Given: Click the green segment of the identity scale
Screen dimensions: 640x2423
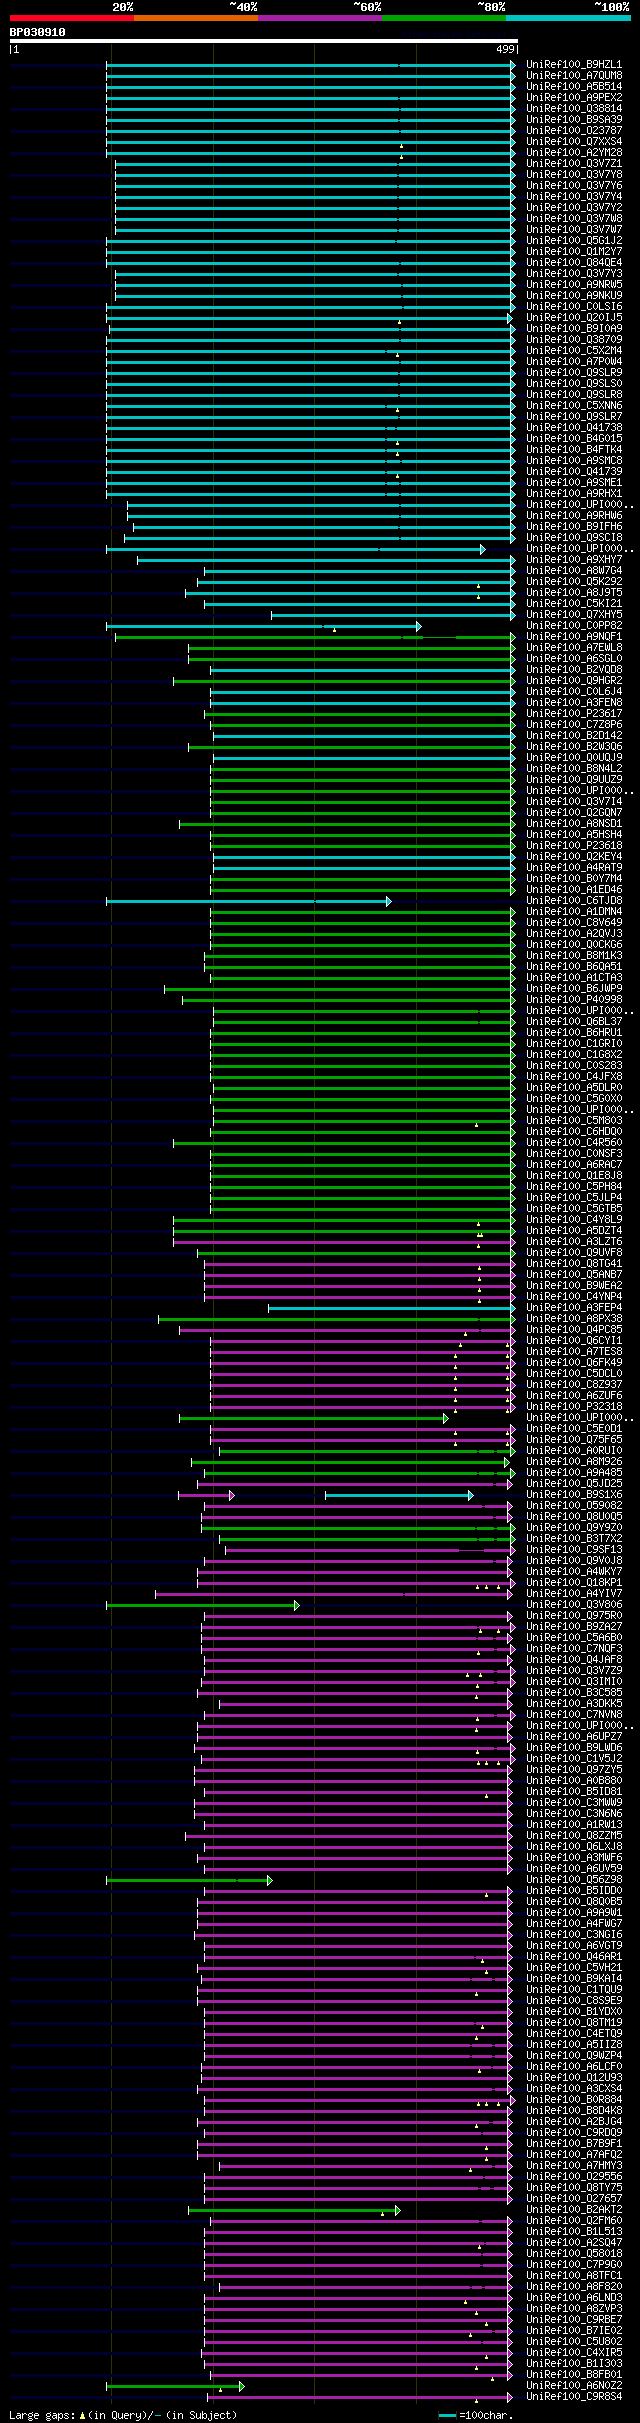Looking at the screenshot, I should click(444, 18).
